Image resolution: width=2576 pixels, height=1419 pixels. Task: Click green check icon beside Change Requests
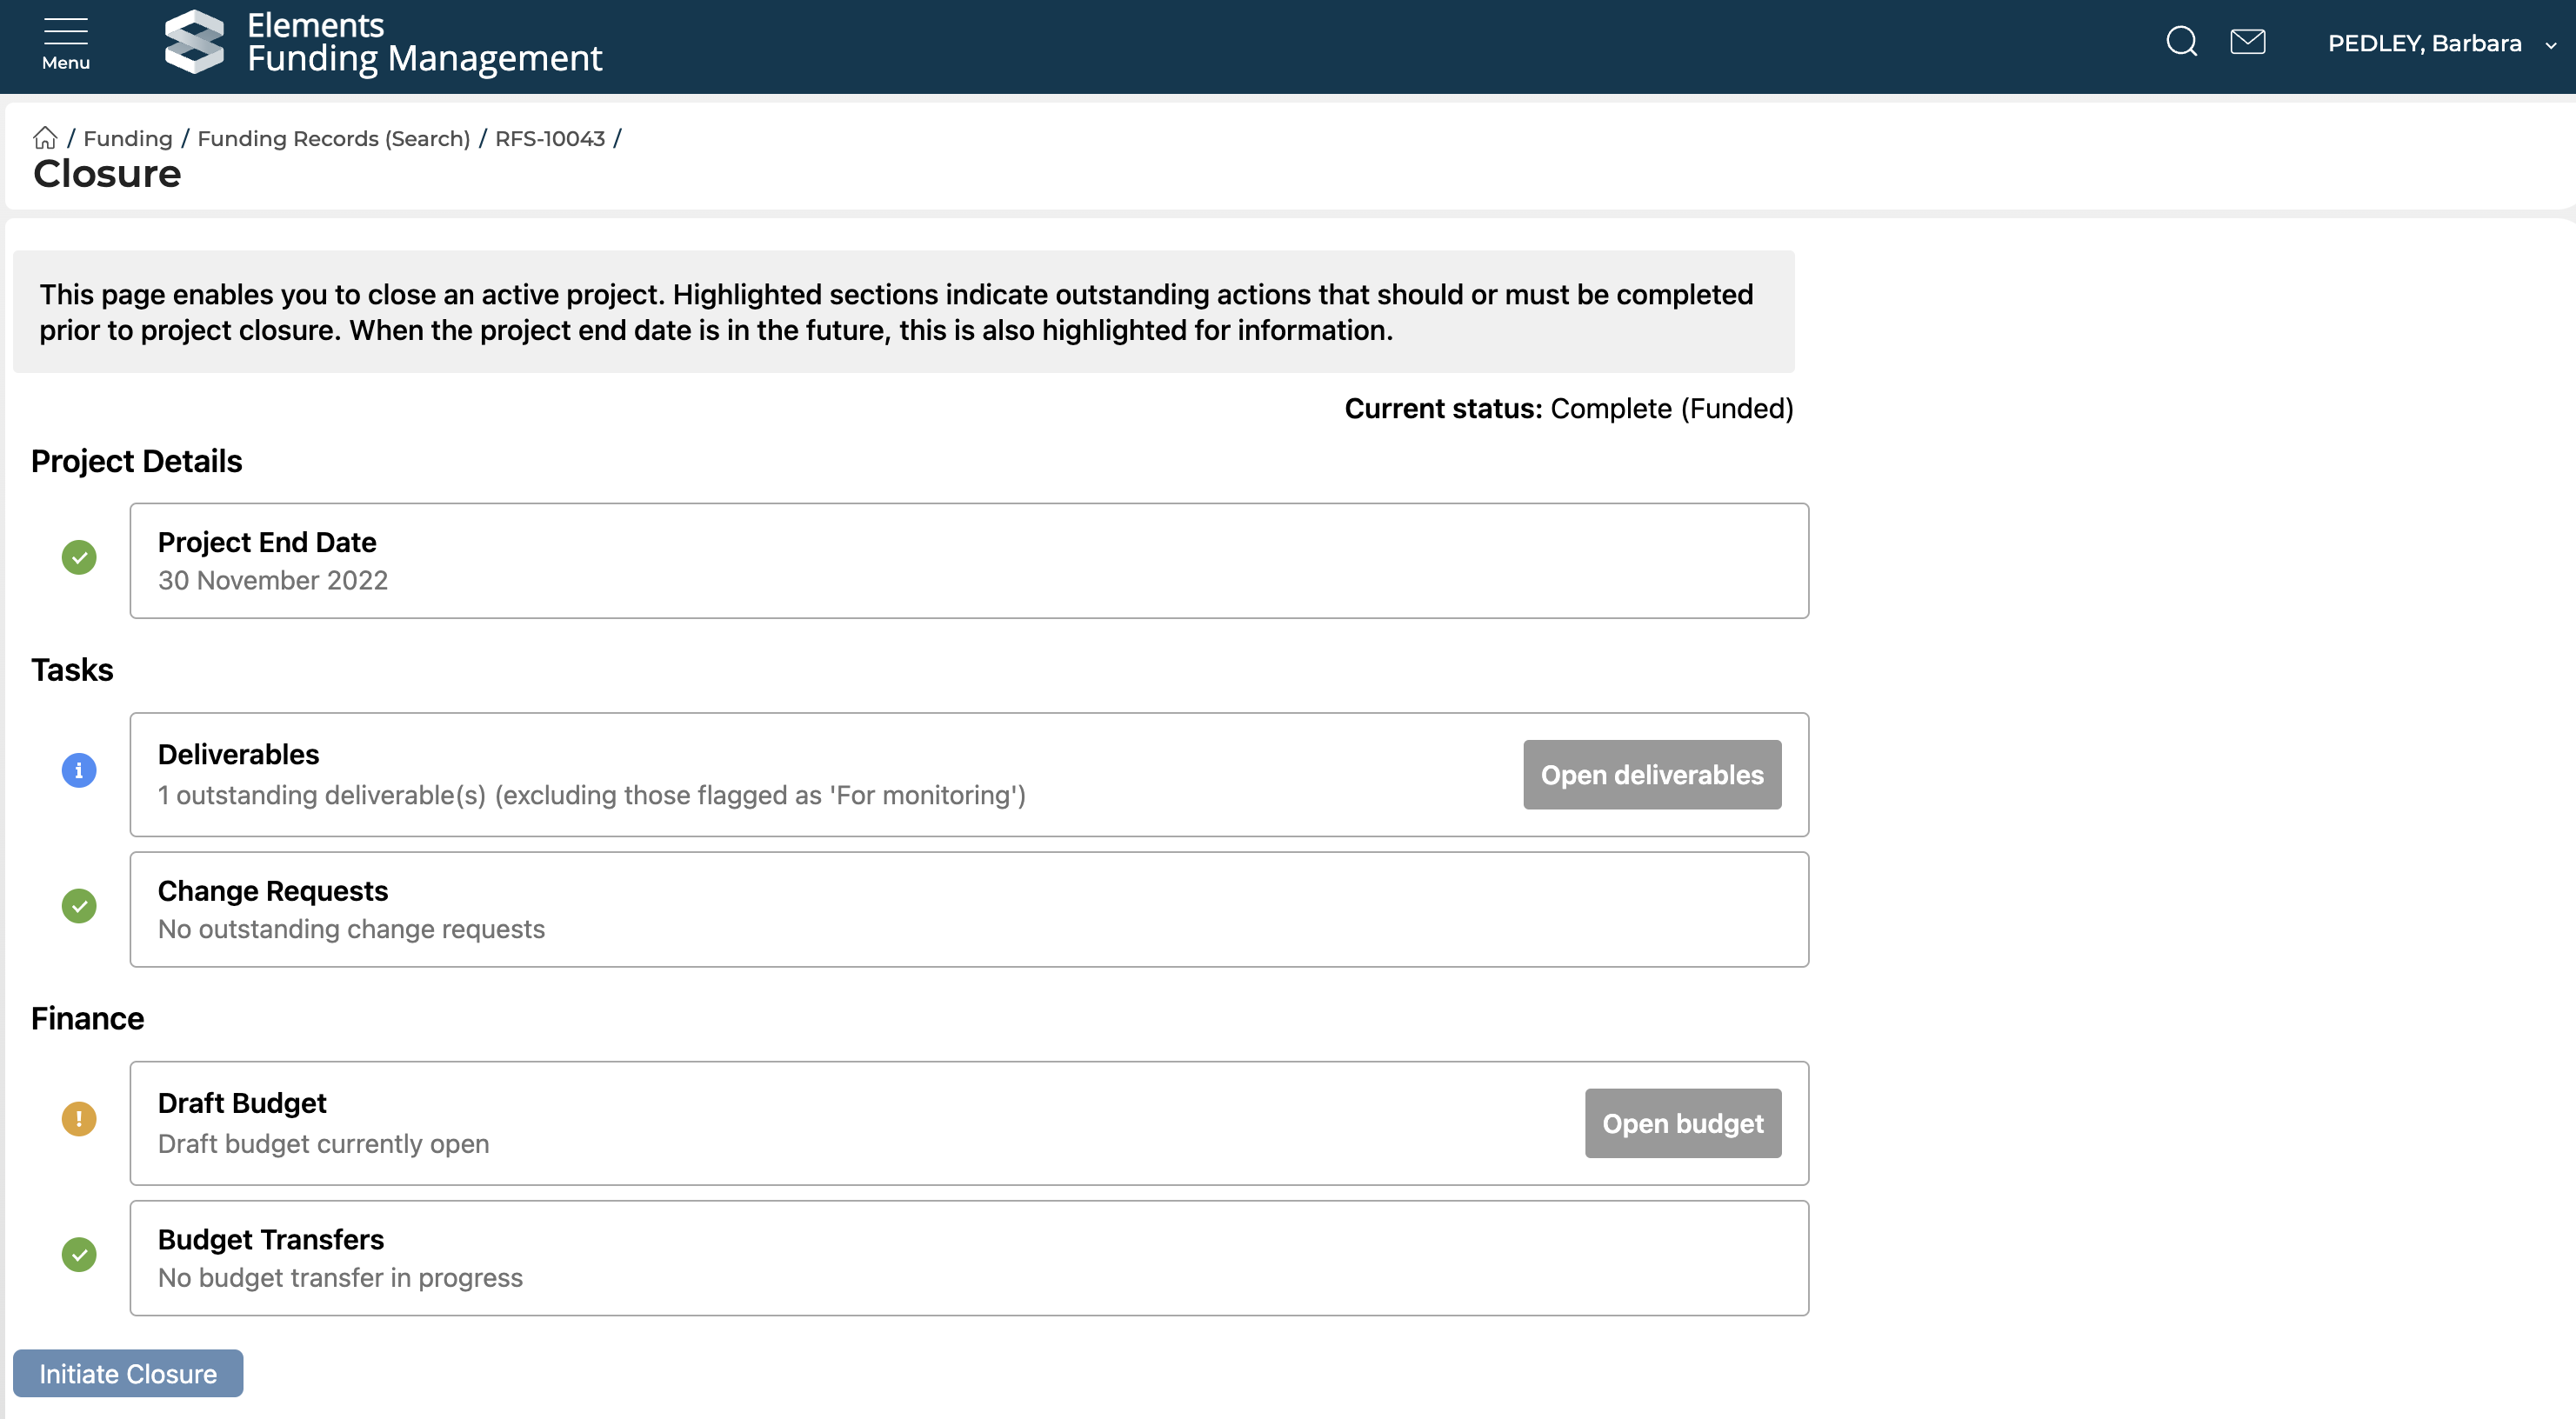tap(79, 906)
